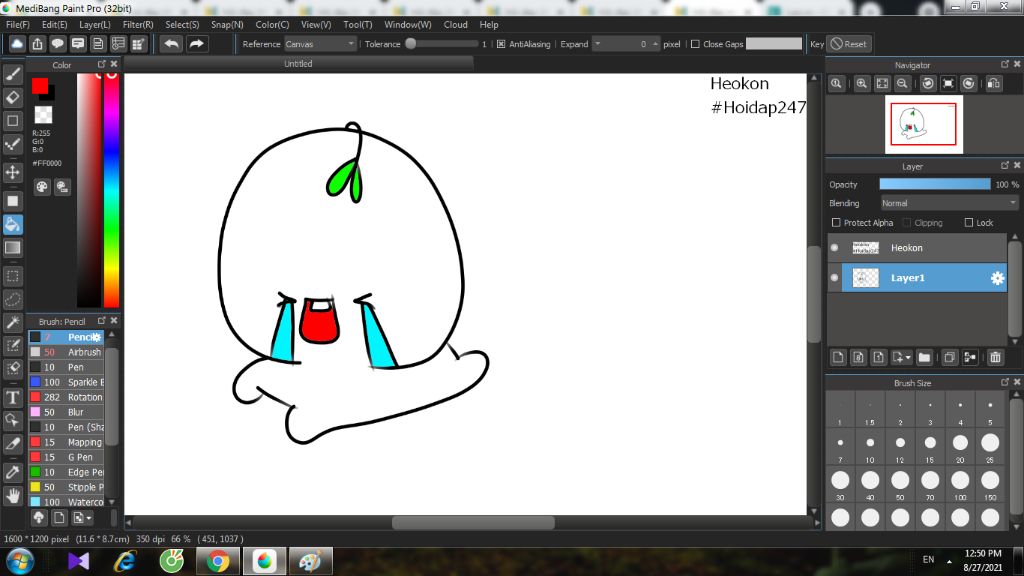Open the File menu
Screen dimensions: 1024x576
[x=18, y=25]
